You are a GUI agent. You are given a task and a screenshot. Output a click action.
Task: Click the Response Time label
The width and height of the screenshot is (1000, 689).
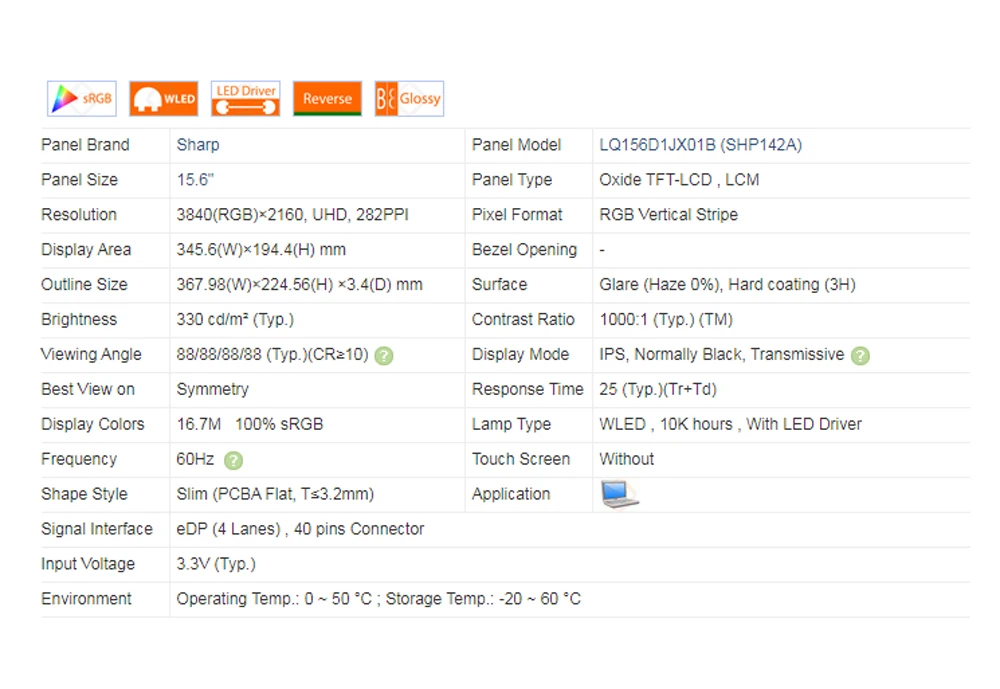527,390
